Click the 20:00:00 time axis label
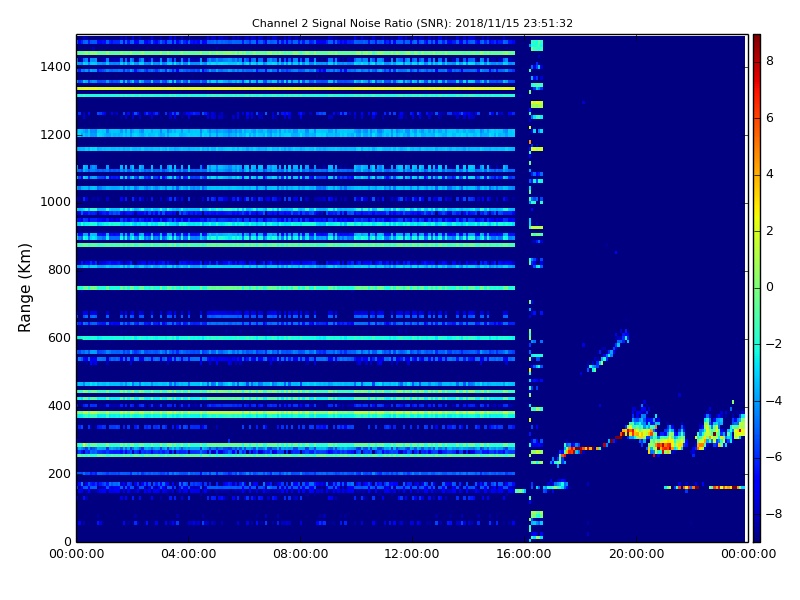 (636, 554)
